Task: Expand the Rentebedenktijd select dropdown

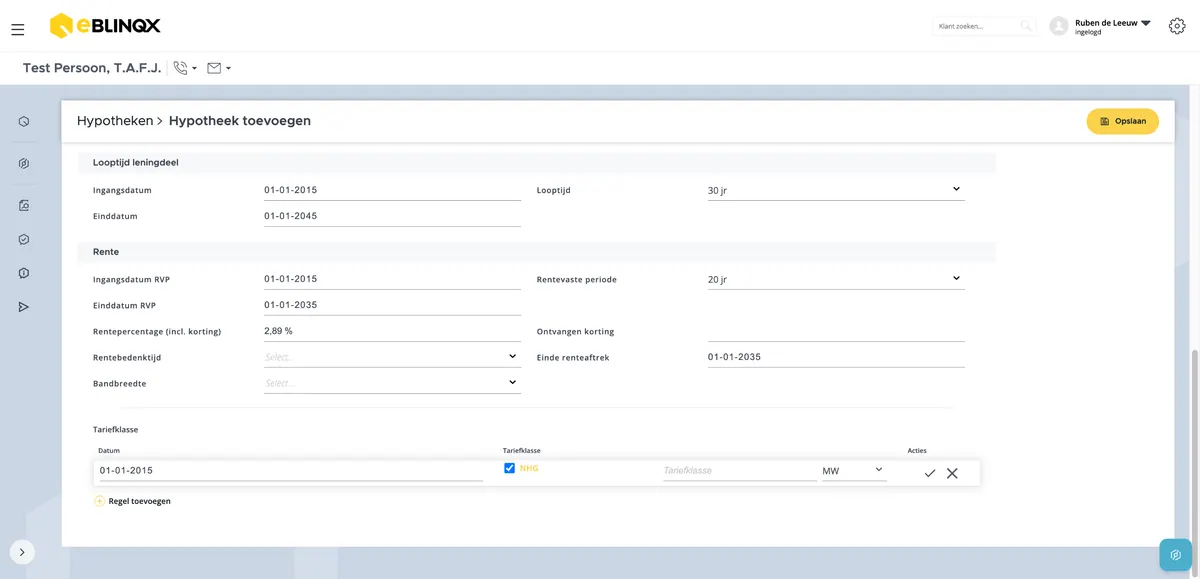Action: [392, 357]
